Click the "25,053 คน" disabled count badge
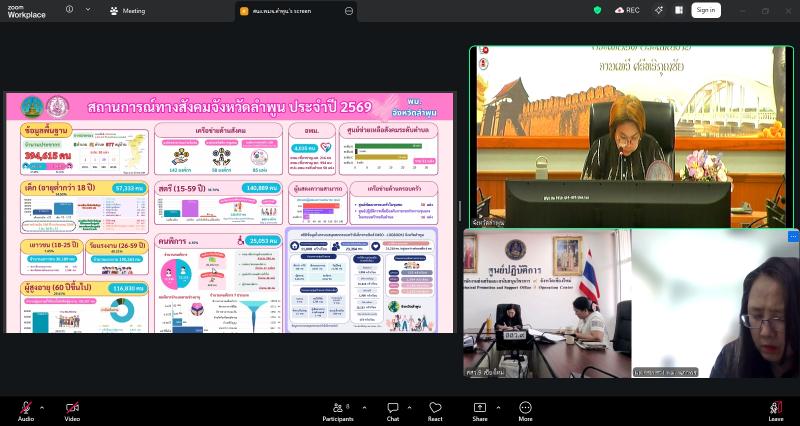Viewport: 800px width, 426px height. 263,241
